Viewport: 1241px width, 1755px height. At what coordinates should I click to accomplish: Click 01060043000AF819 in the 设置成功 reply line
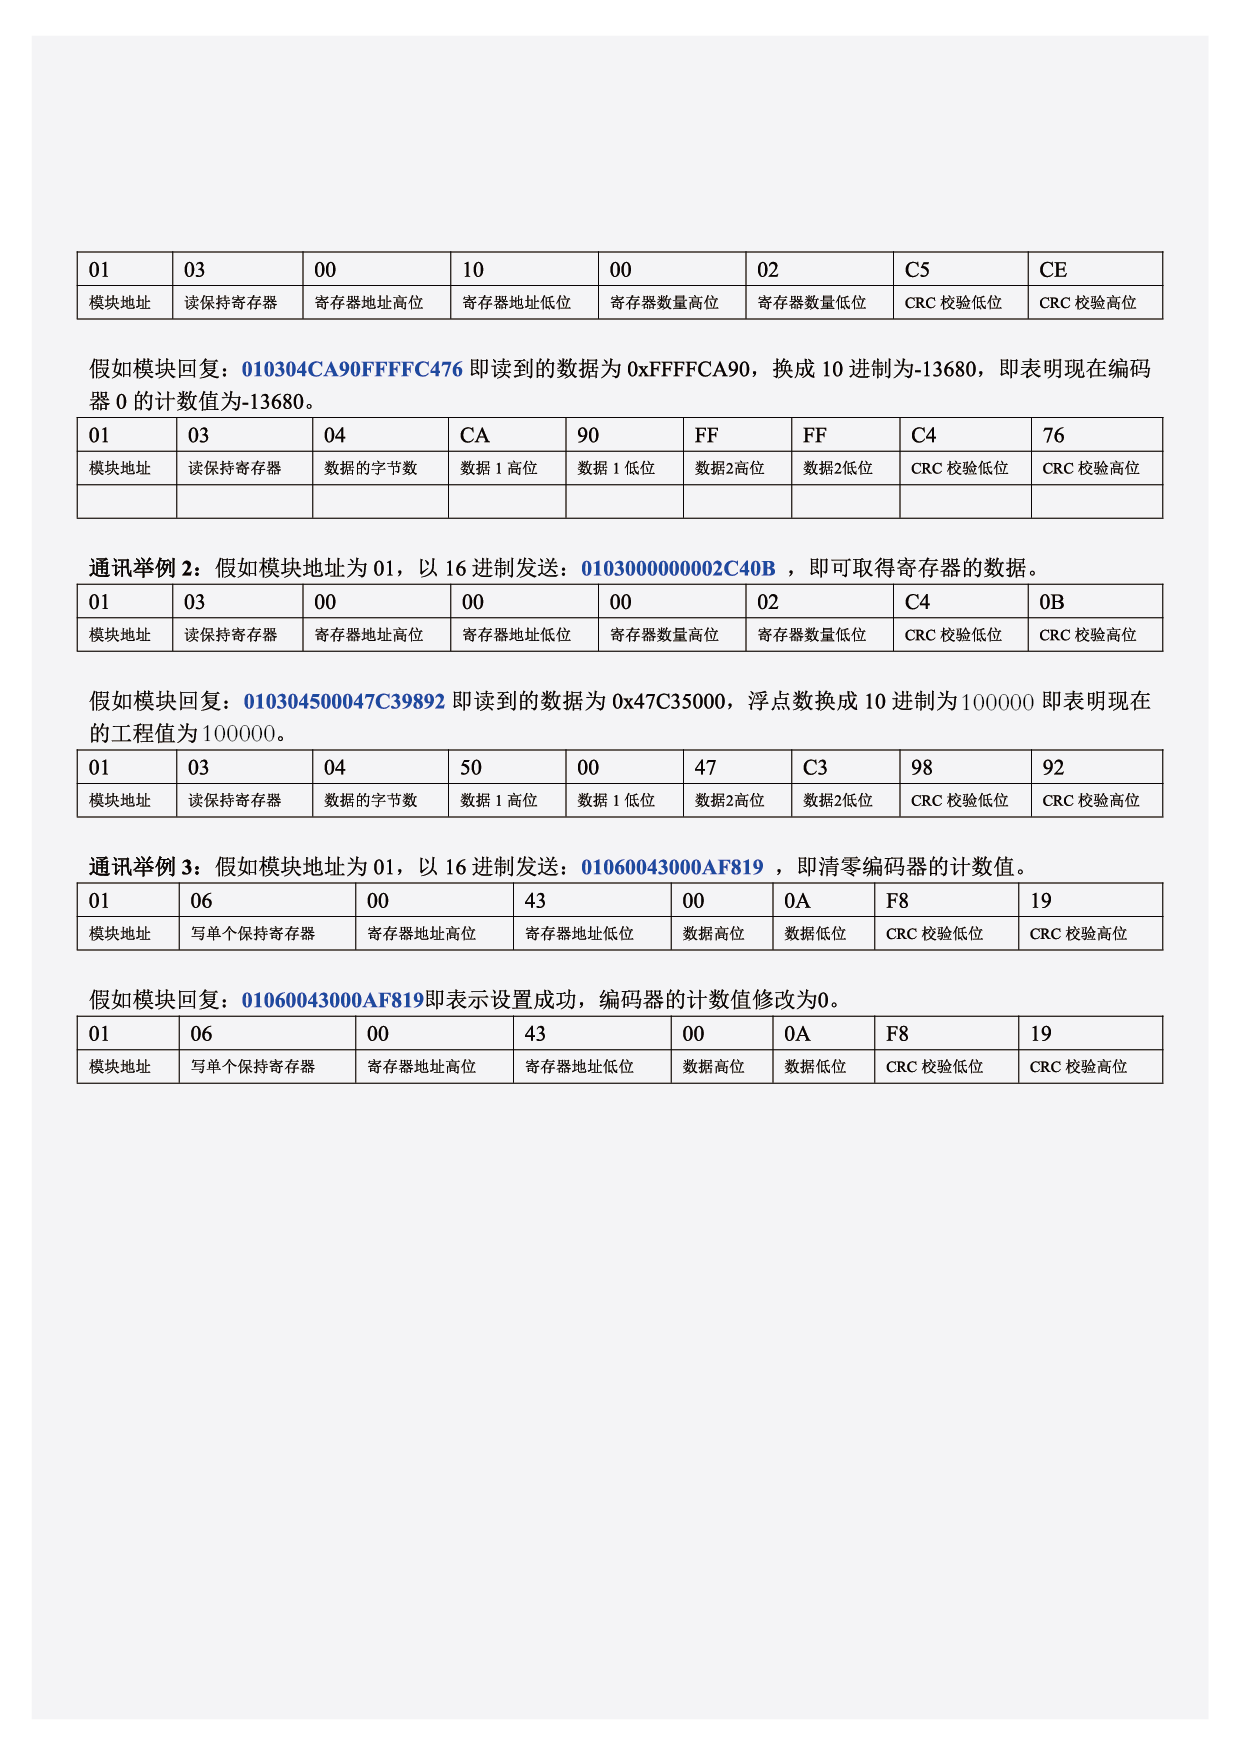click(x=333, y=1000)
